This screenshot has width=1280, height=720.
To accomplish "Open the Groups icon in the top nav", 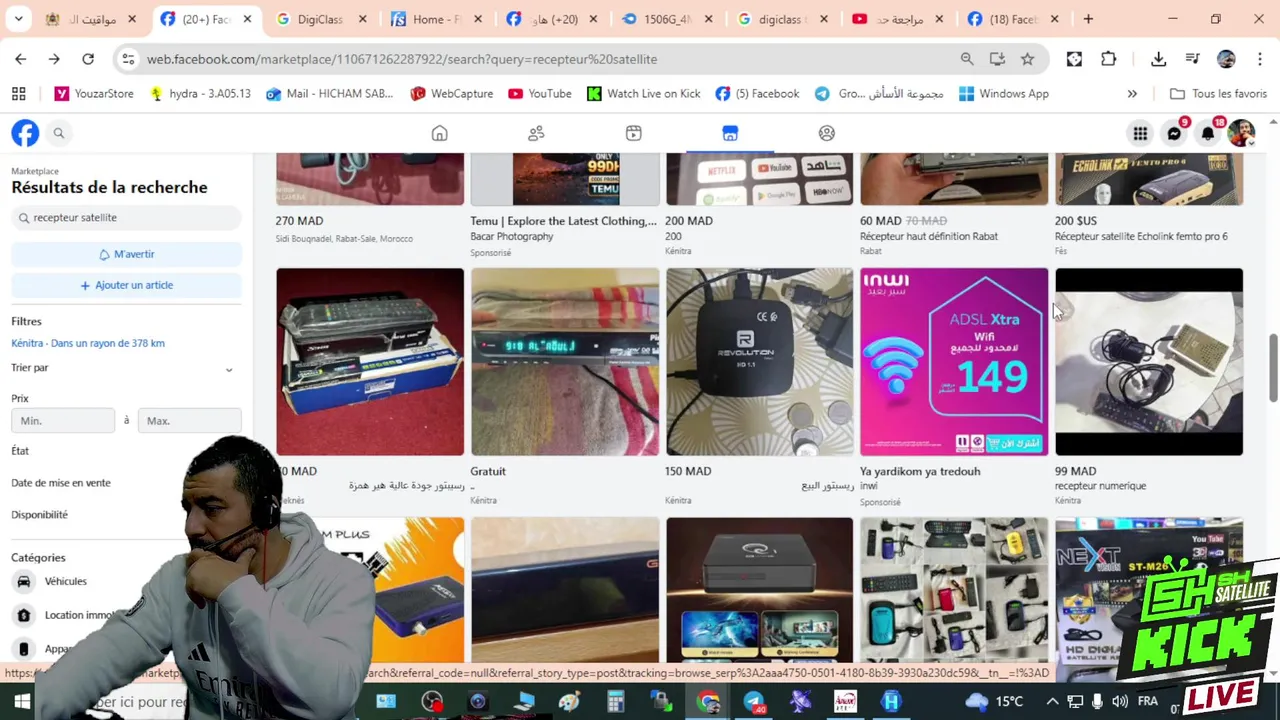I will tap(827, 133).
